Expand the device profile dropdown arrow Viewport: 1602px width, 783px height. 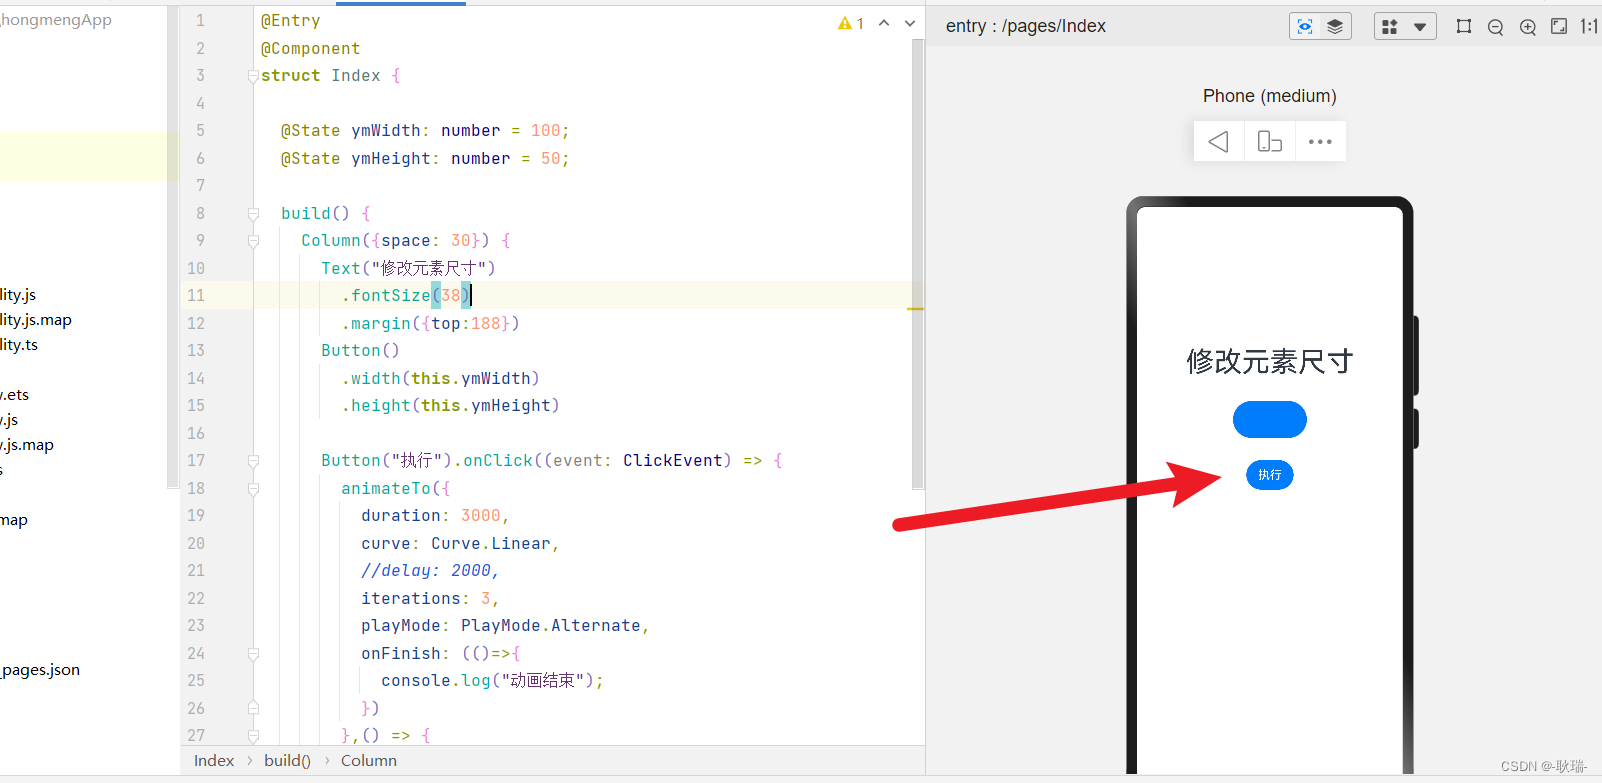(x=1420, y=27)
